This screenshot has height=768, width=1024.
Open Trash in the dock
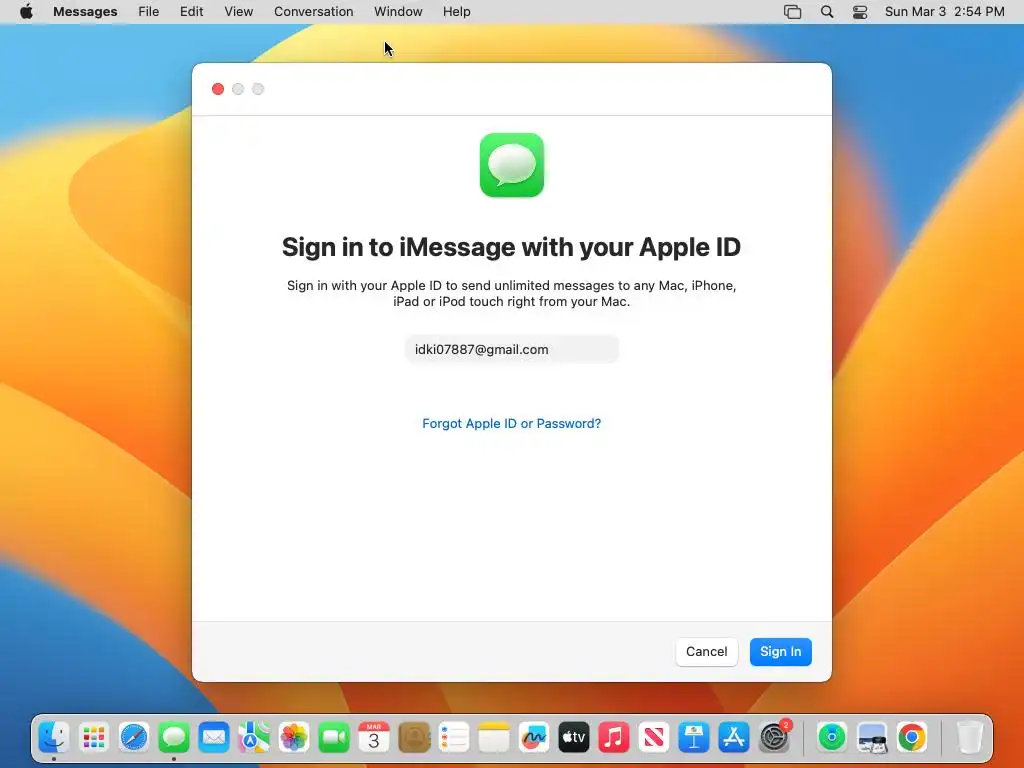point(970,737)
